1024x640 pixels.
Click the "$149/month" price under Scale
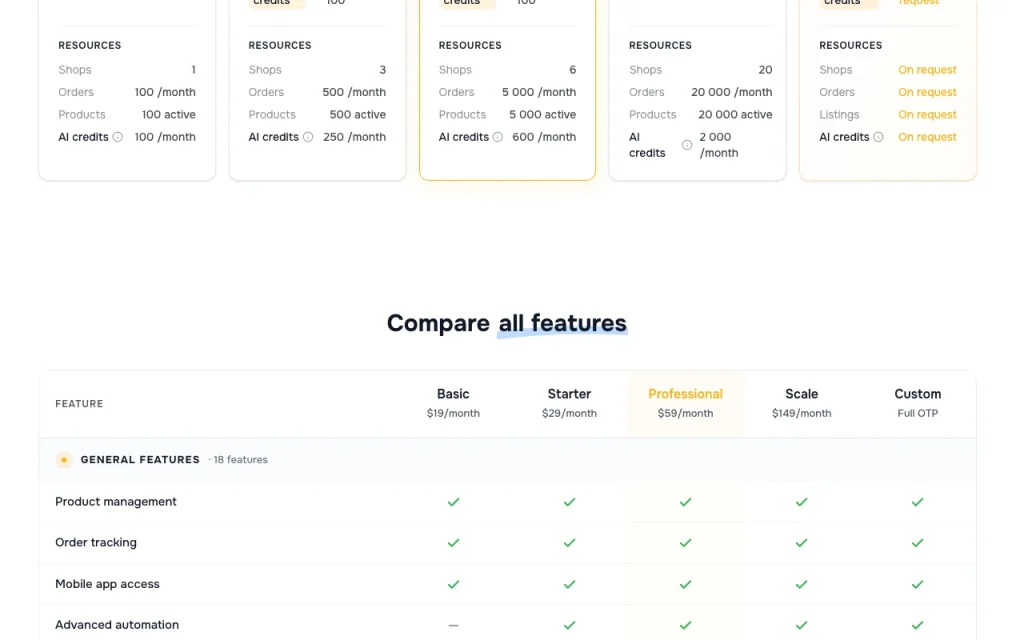click(x=801, y=413)
